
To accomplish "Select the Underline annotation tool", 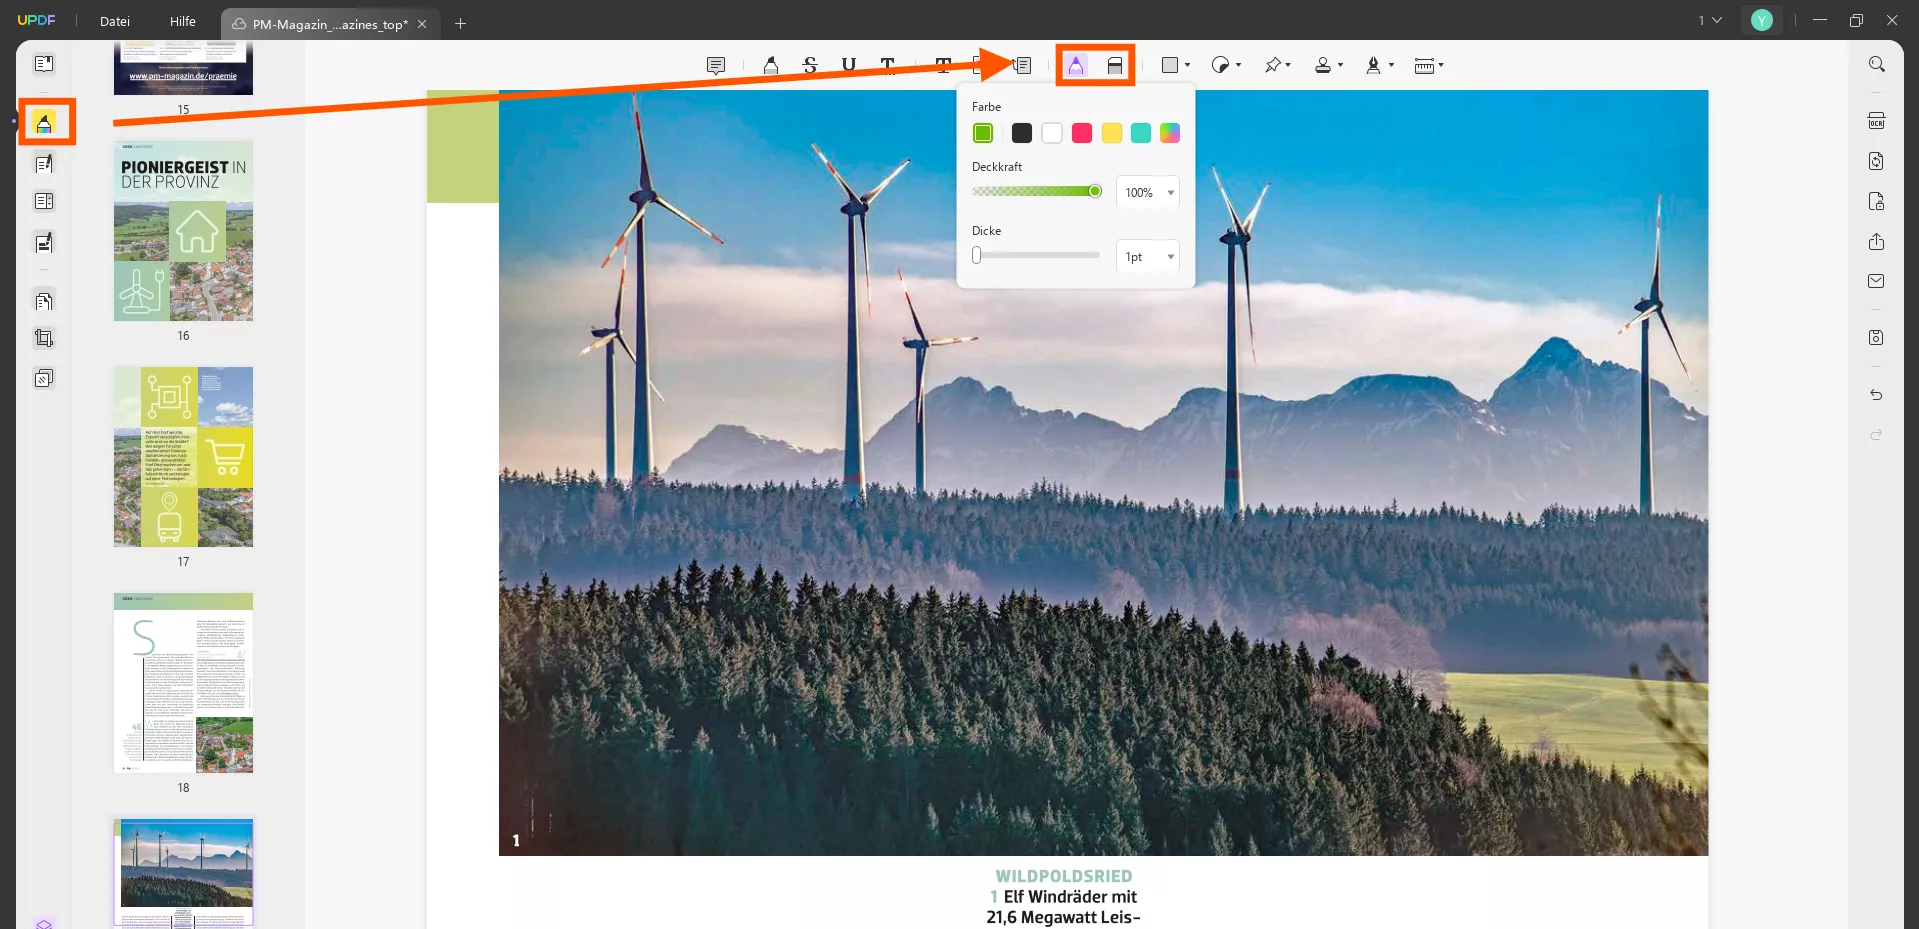I will [847, 64].
